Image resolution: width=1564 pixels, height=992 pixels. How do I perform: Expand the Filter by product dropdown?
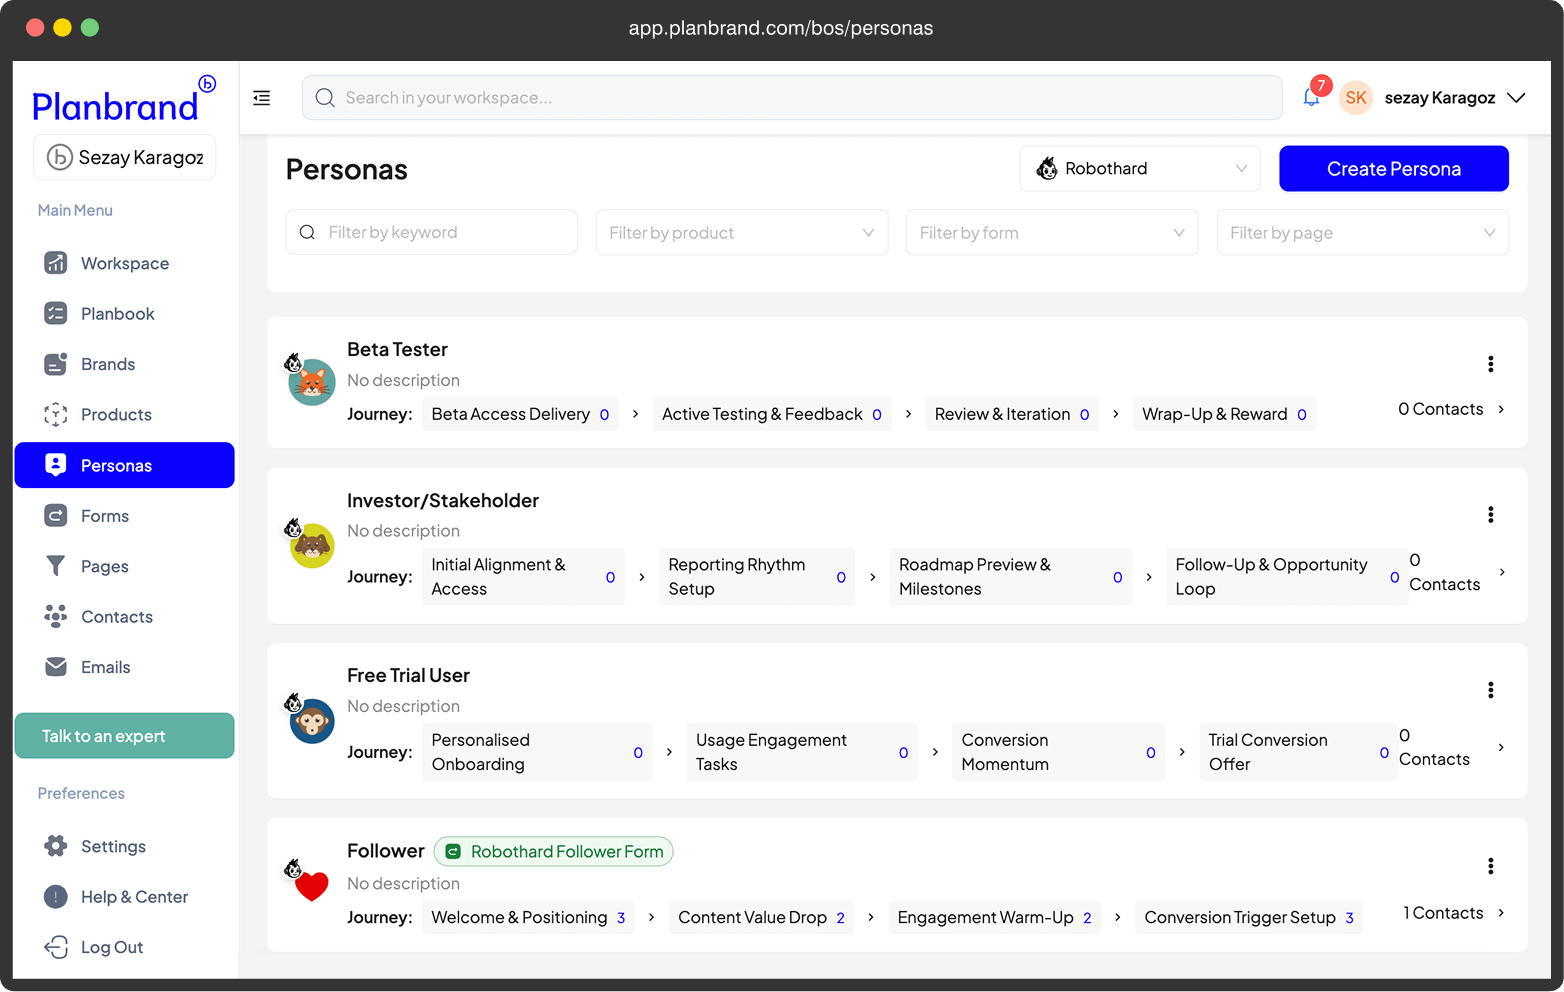tap(741, 233)
